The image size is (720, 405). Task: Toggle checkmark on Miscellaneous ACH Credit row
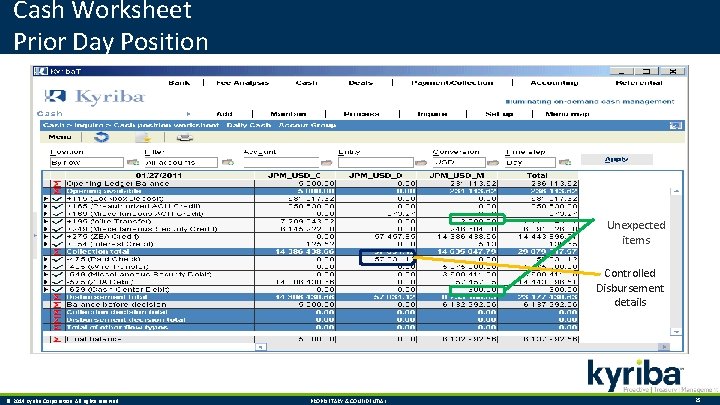tap(57, 214)
